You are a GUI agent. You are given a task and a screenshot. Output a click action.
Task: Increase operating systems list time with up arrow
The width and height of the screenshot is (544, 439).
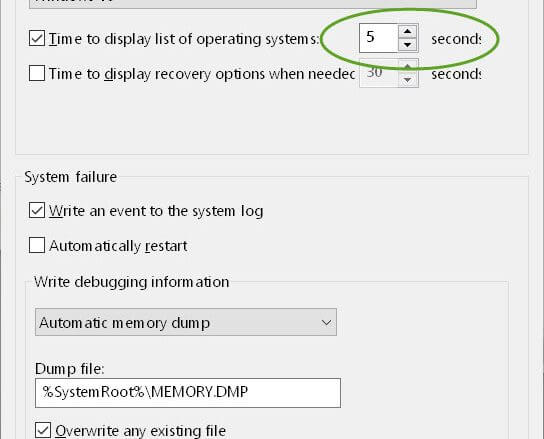407,32
